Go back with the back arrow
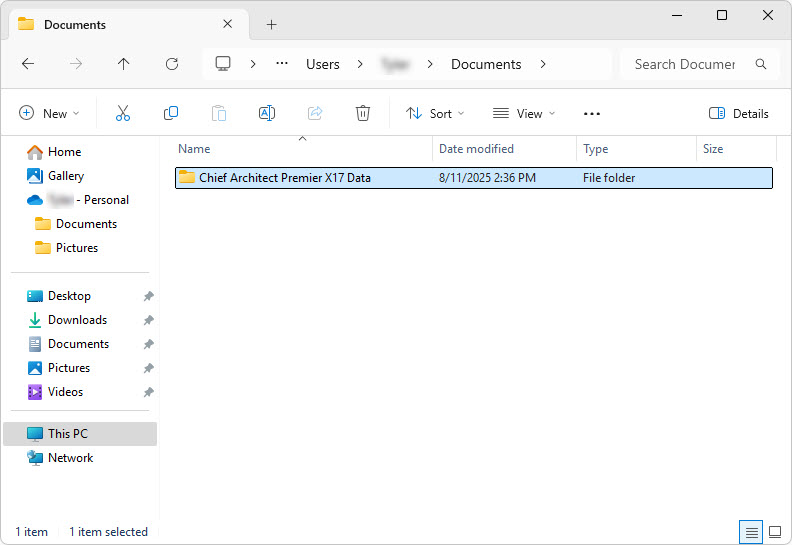Image resolution: width=792 pixels, height=545 pixels. [x=28, y=64]
